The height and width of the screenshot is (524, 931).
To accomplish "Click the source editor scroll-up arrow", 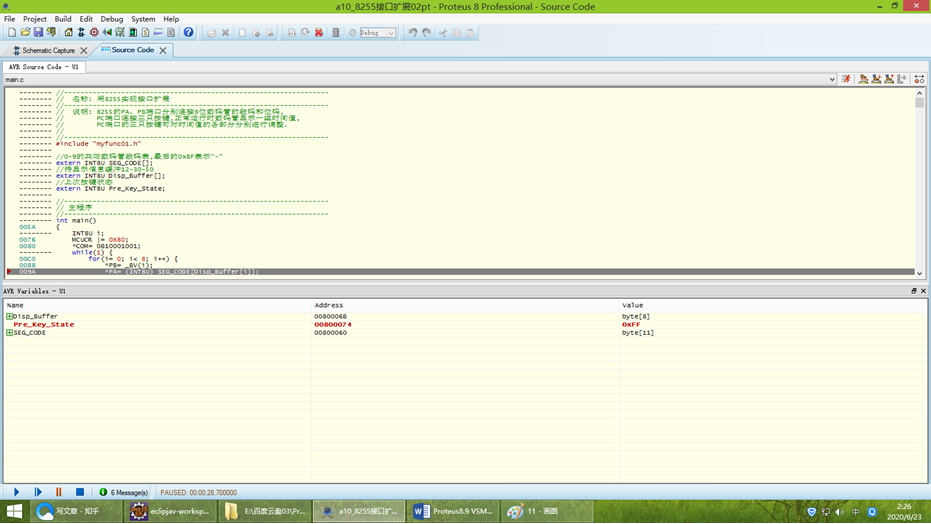I will (920, 93).
